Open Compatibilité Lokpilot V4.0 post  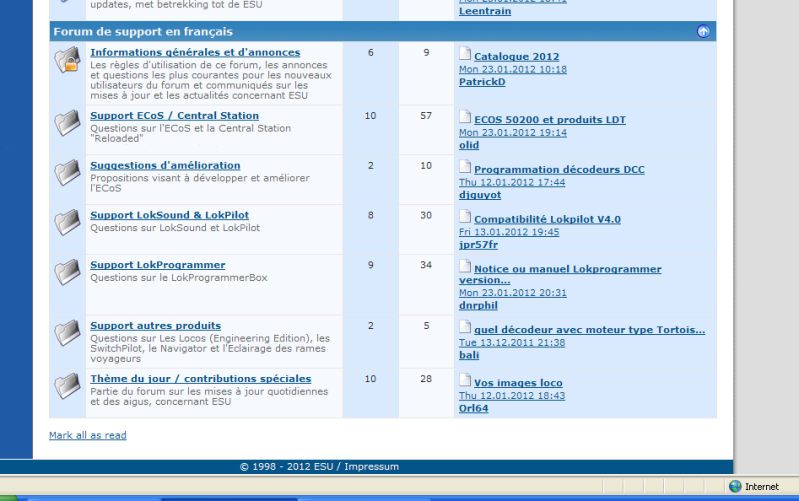click(x=547, y=220)
